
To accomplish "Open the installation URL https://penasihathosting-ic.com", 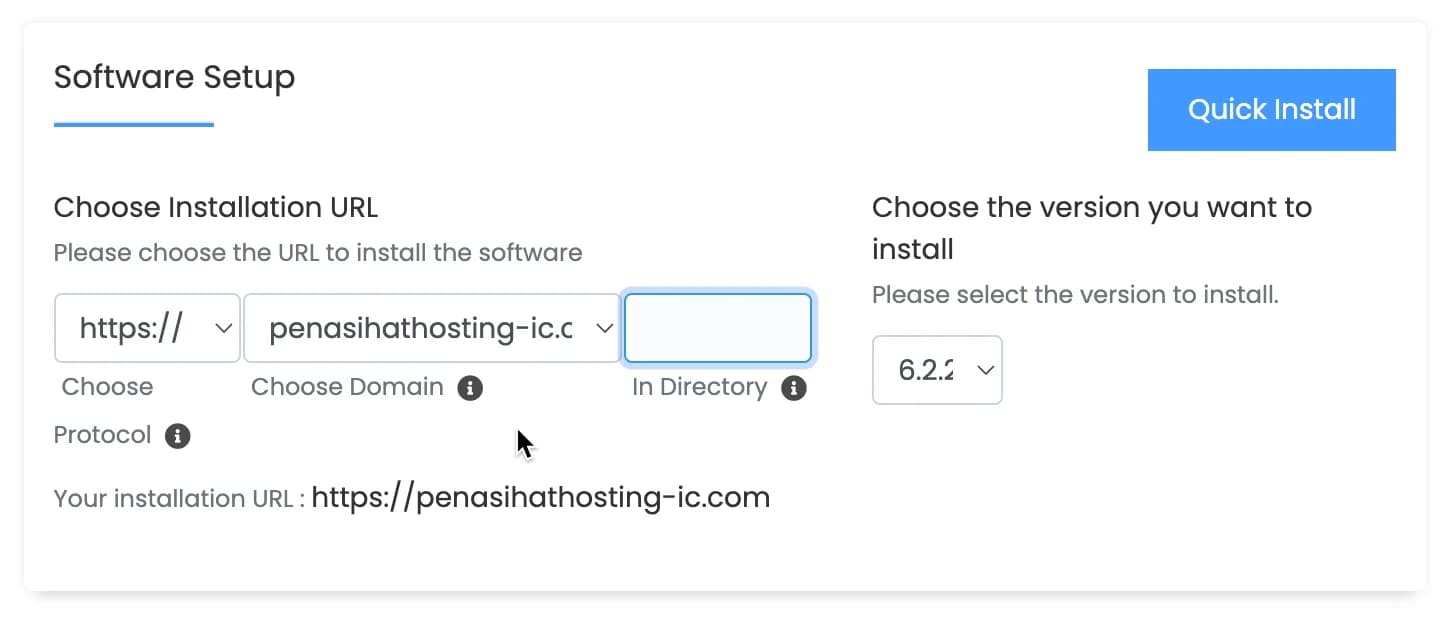I will pyautogui.click(x=541, y=497).
